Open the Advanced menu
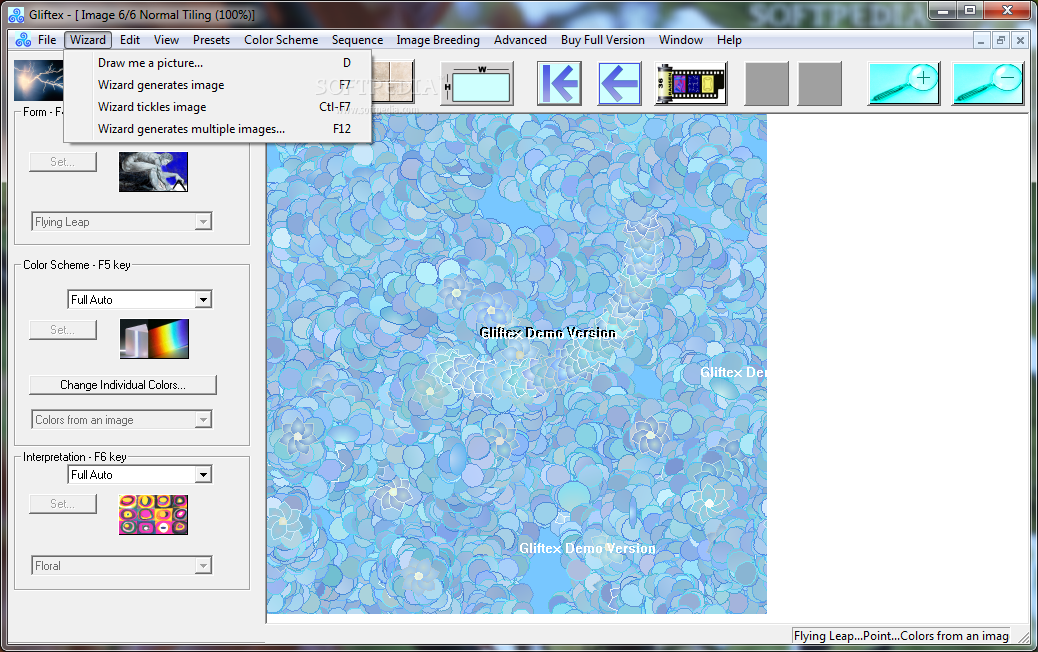This screenshot has width=1038, height=652. coord(520,40)
